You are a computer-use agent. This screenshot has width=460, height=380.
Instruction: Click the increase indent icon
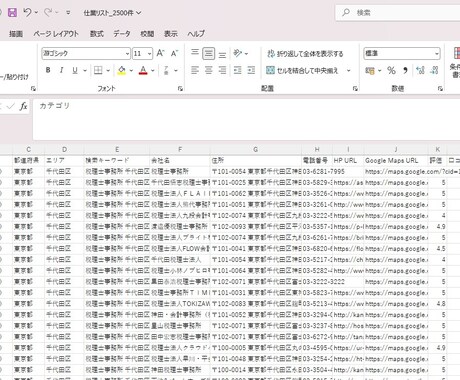pyautogui.click(x=251, y=70)
